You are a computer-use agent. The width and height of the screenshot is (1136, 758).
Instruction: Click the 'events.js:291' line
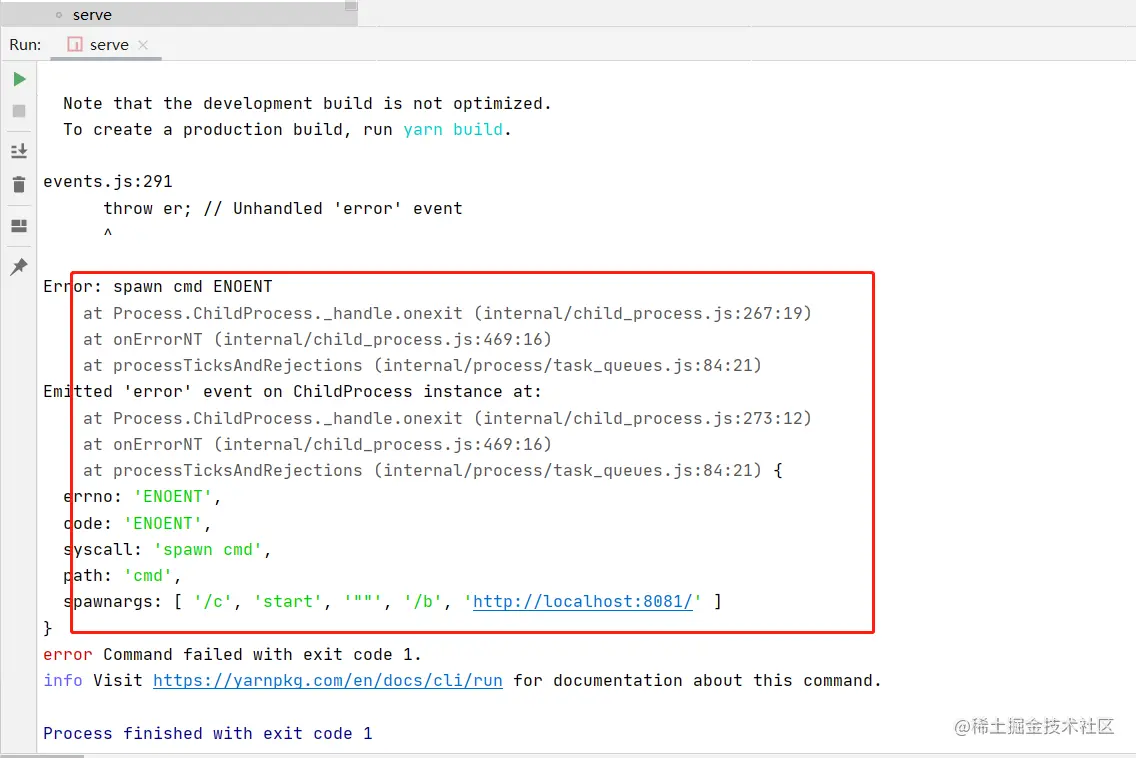[x=108, y=181]
